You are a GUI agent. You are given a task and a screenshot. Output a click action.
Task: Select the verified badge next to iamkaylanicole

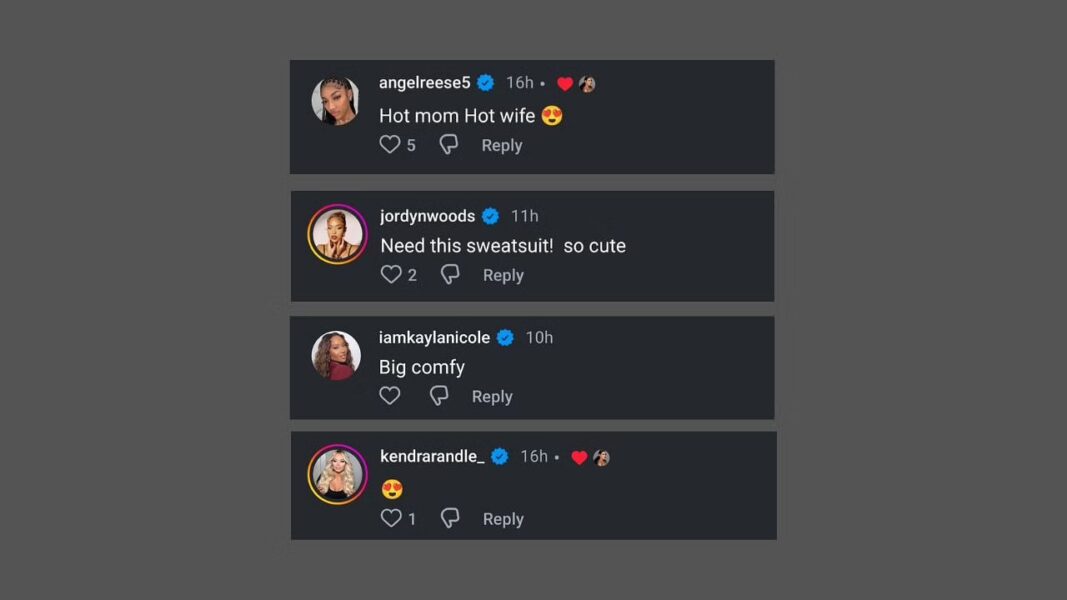coord(505,337)
